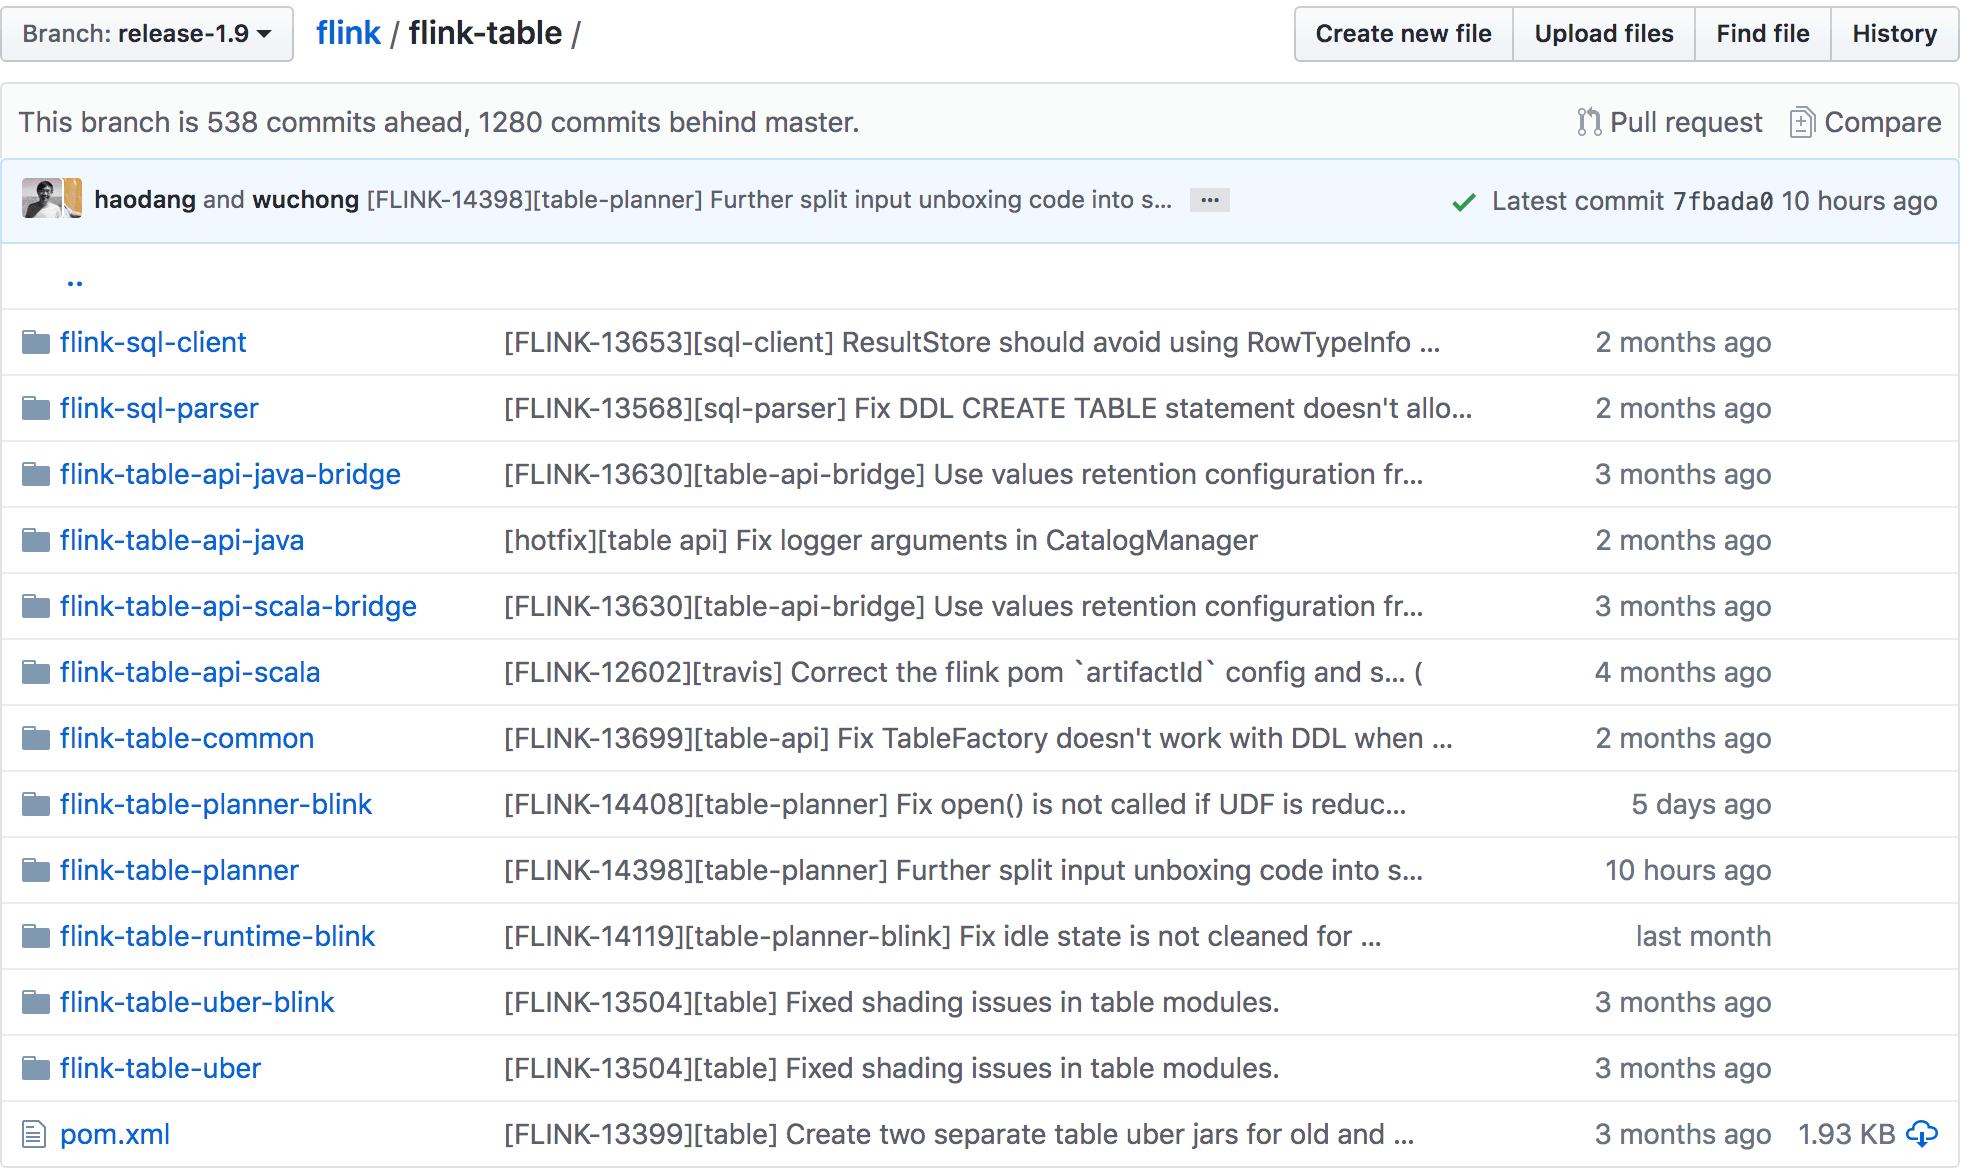Expand the commit message ellipsis button
The image size is (1974, 1174).
pos(1209,200)
